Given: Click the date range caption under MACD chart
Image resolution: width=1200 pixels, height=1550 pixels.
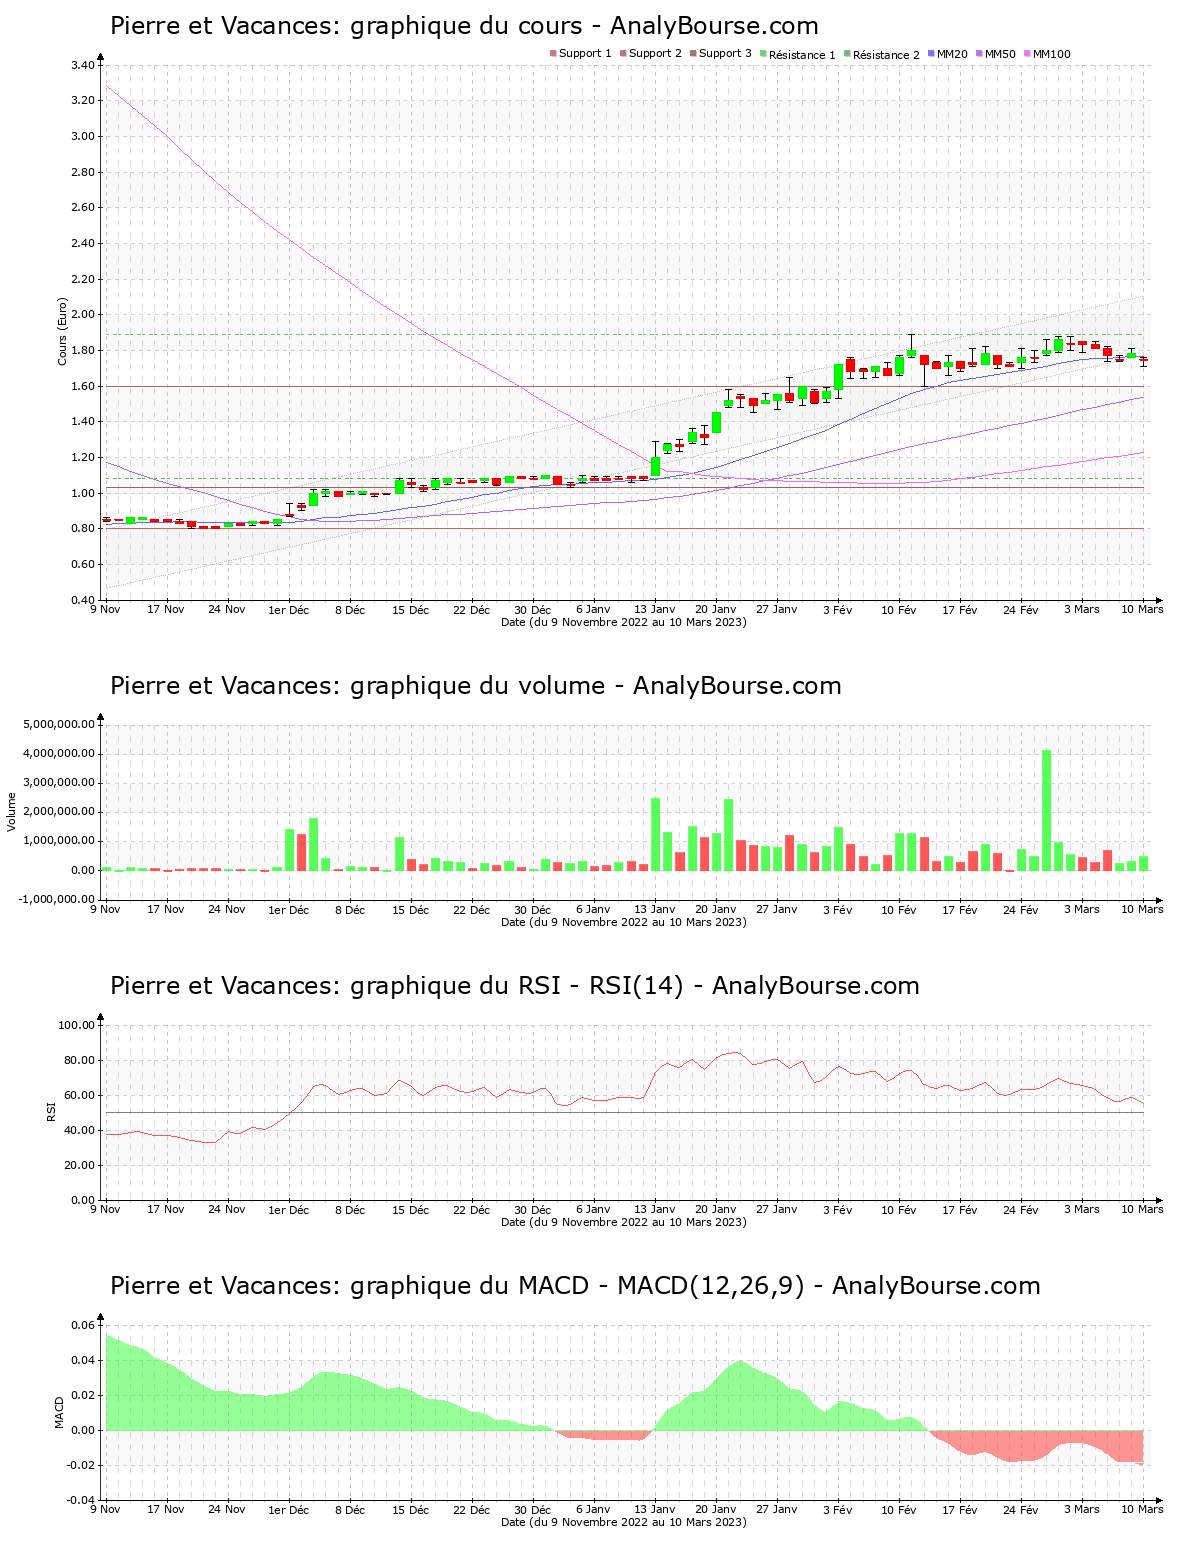Looking at the screenshot, I should (x=623, y=1521).
